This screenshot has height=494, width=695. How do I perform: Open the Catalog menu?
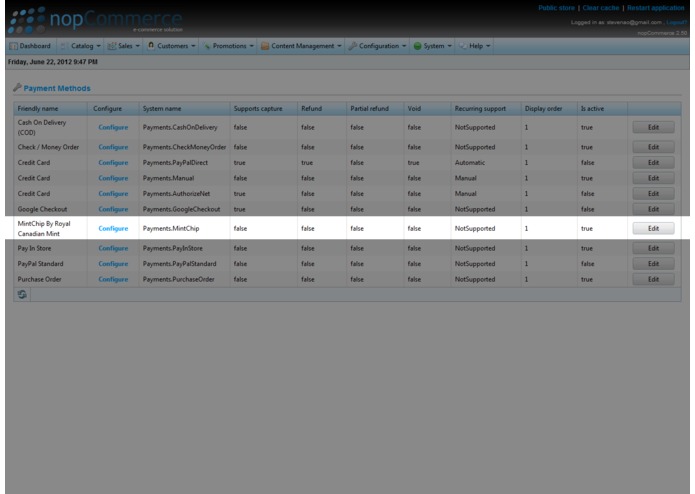pos(82,46)
